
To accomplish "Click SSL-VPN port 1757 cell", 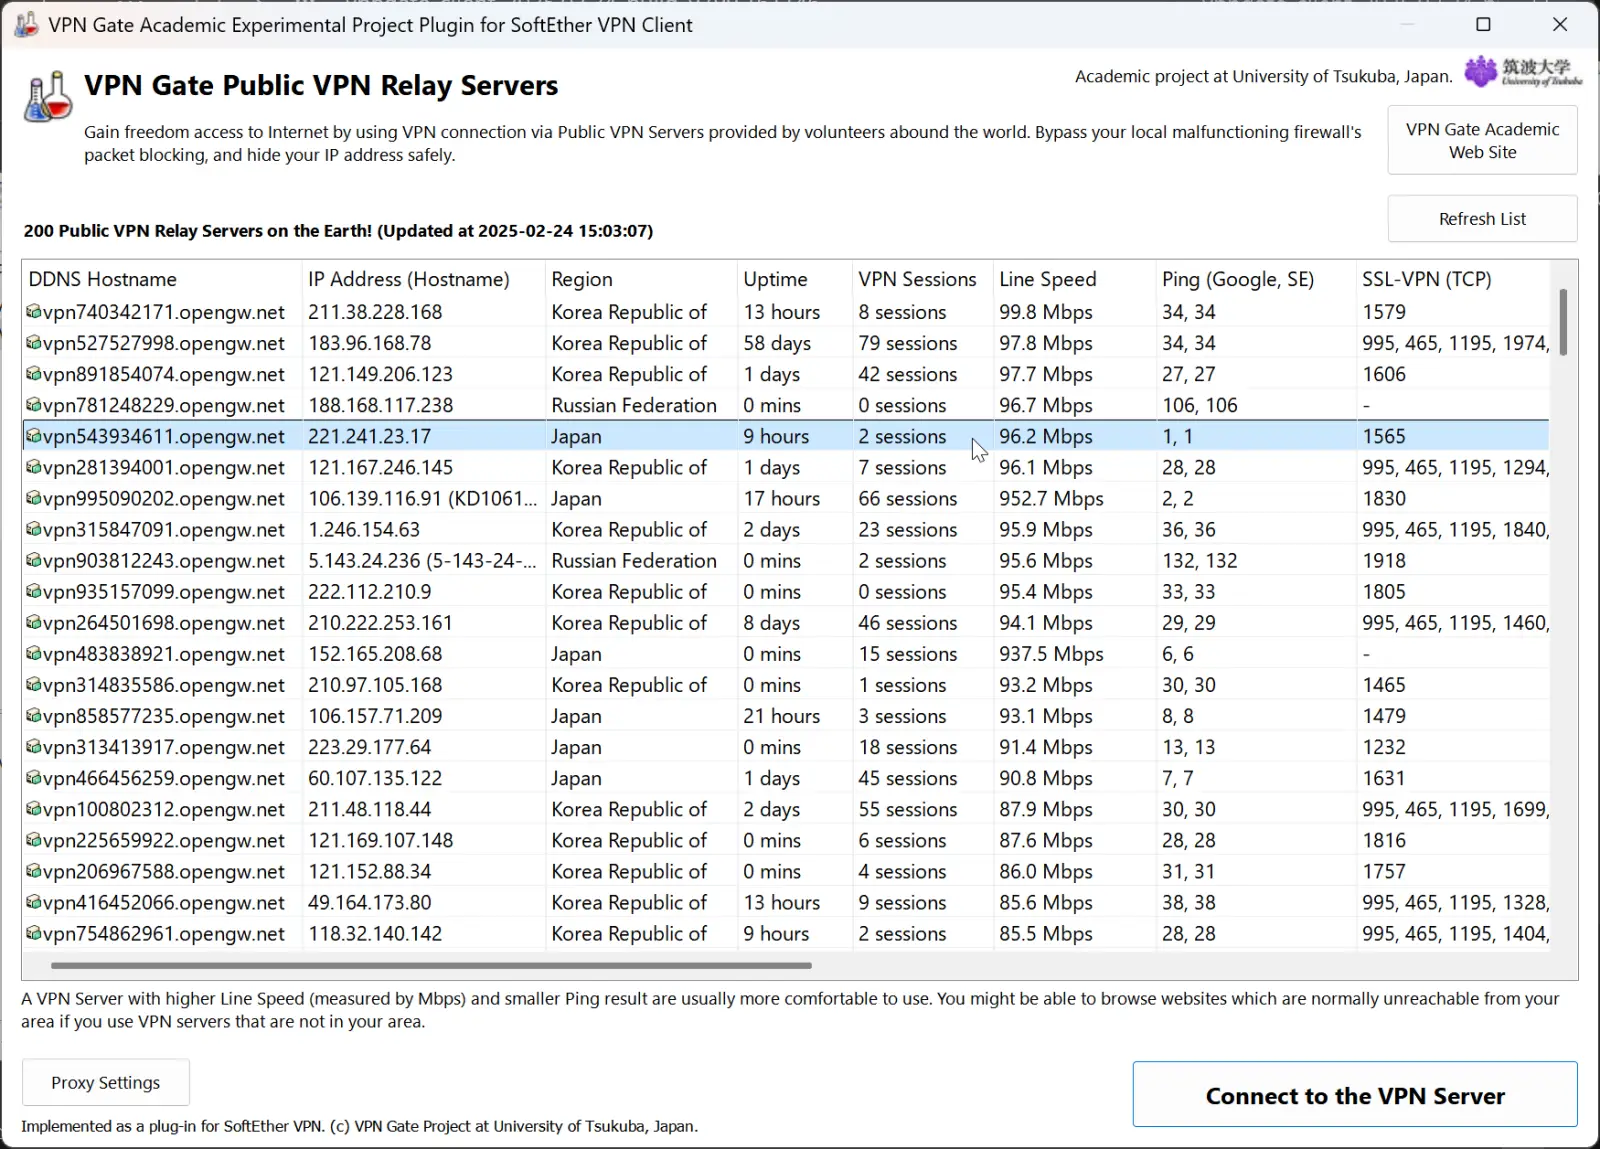I will click(x=1384, y=870).
